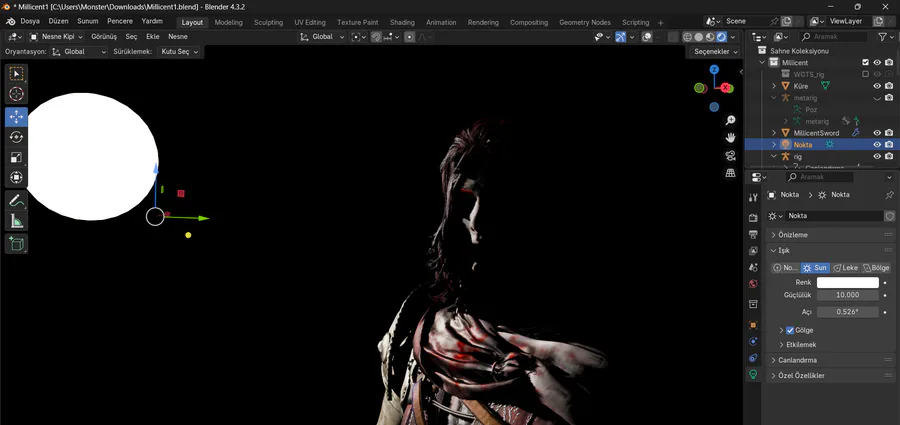The image size is (900, 425).
Task: Open the Nesne Kipi mode dropdown
Action: 56,37
